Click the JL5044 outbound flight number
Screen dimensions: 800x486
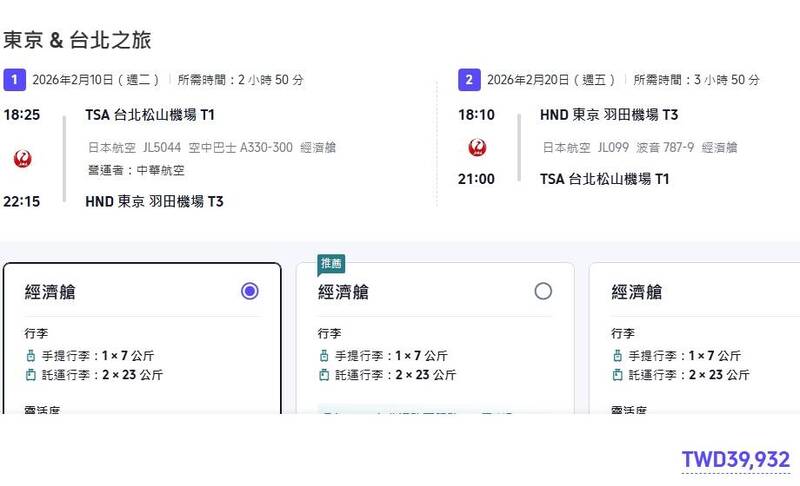click(x=162, y=147)
